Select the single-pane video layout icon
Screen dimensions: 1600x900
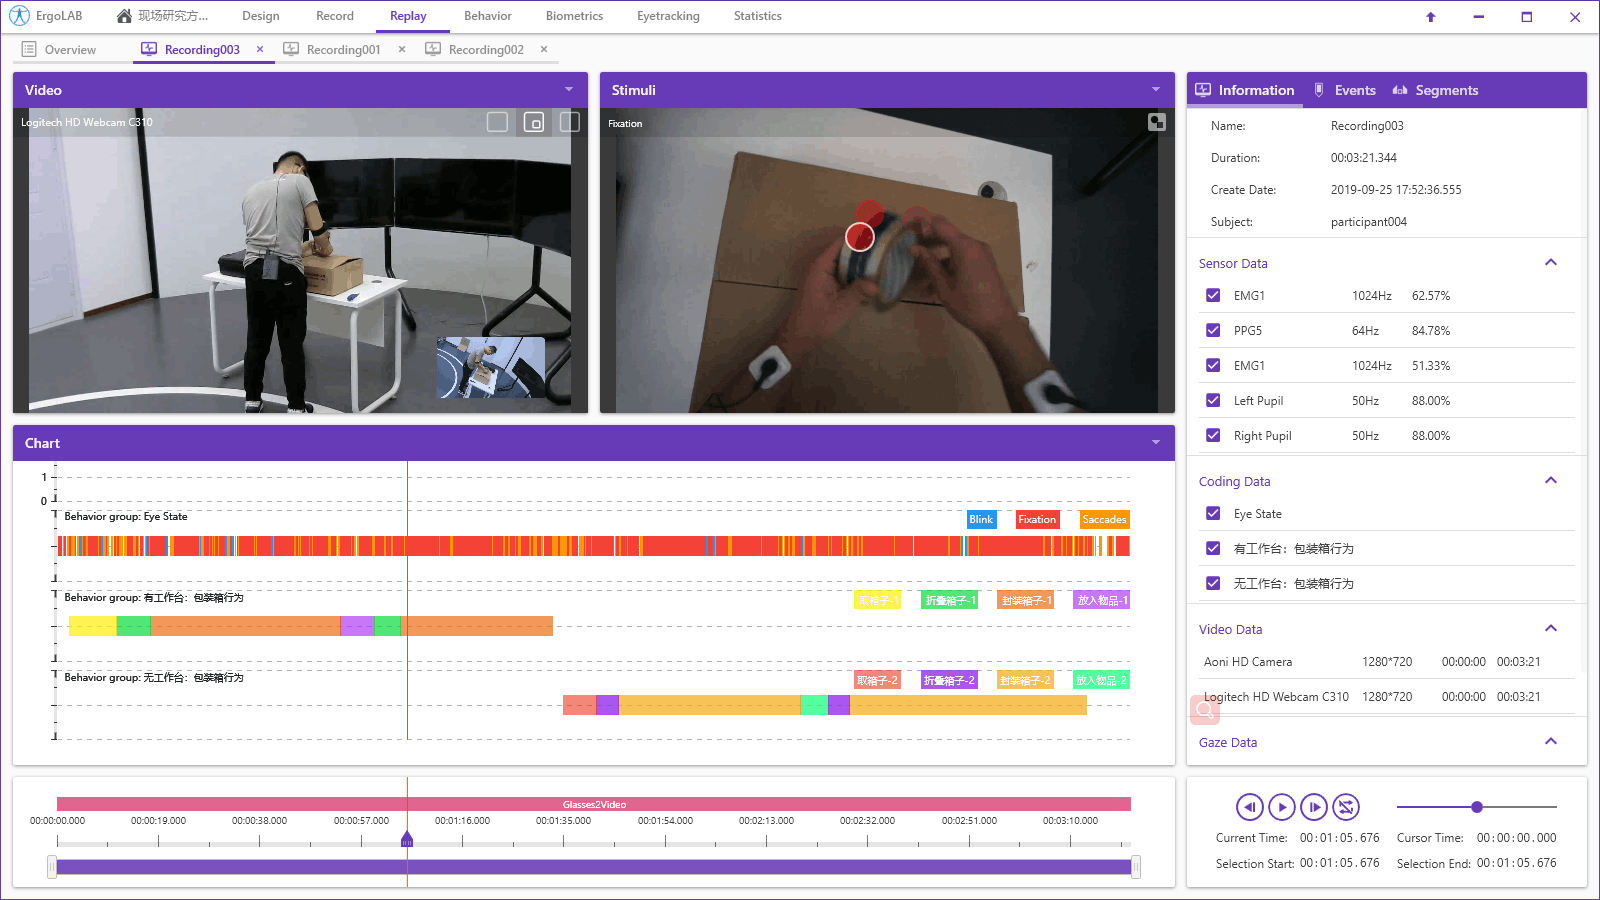(x=497, y=122)
